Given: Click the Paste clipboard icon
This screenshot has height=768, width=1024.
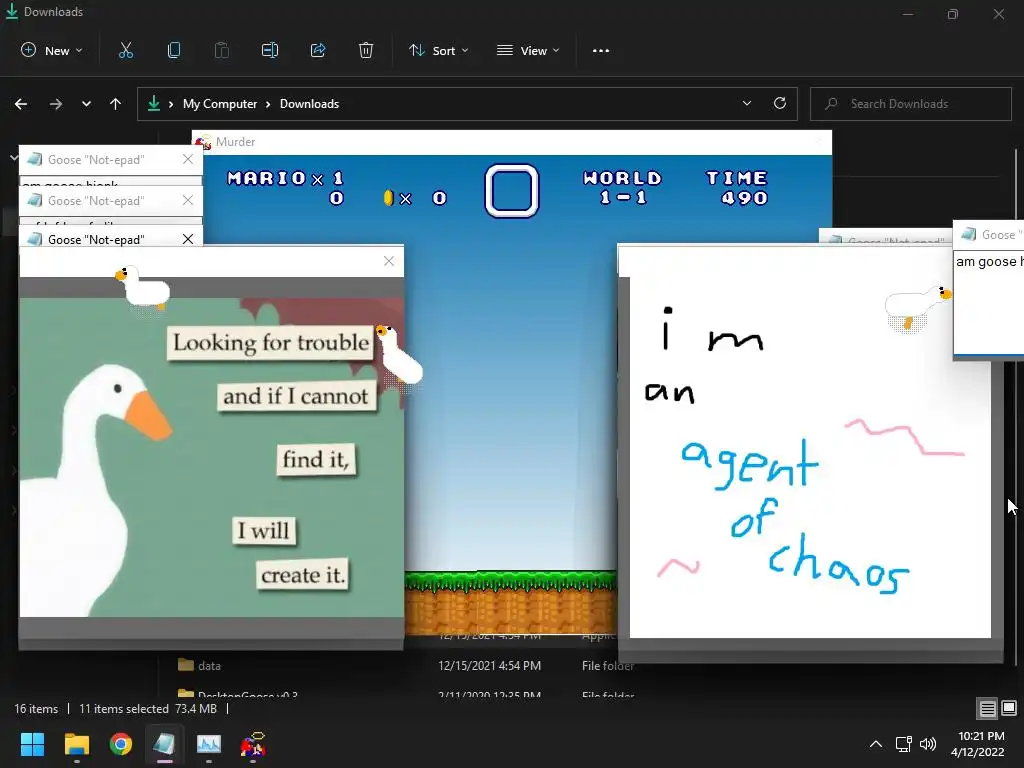Looking at the screenshot, I should point(222,50).
